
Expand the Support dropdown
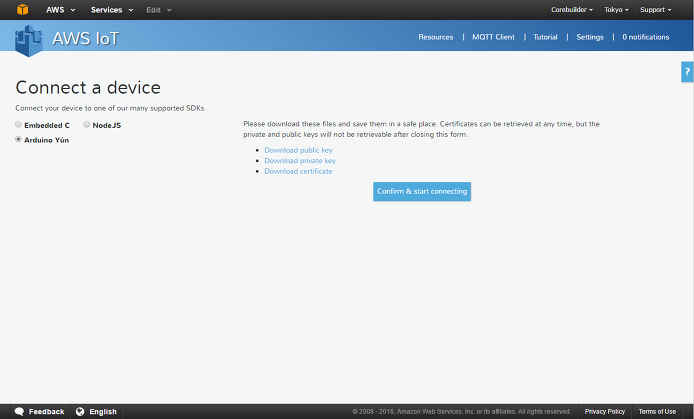point(655,10)
